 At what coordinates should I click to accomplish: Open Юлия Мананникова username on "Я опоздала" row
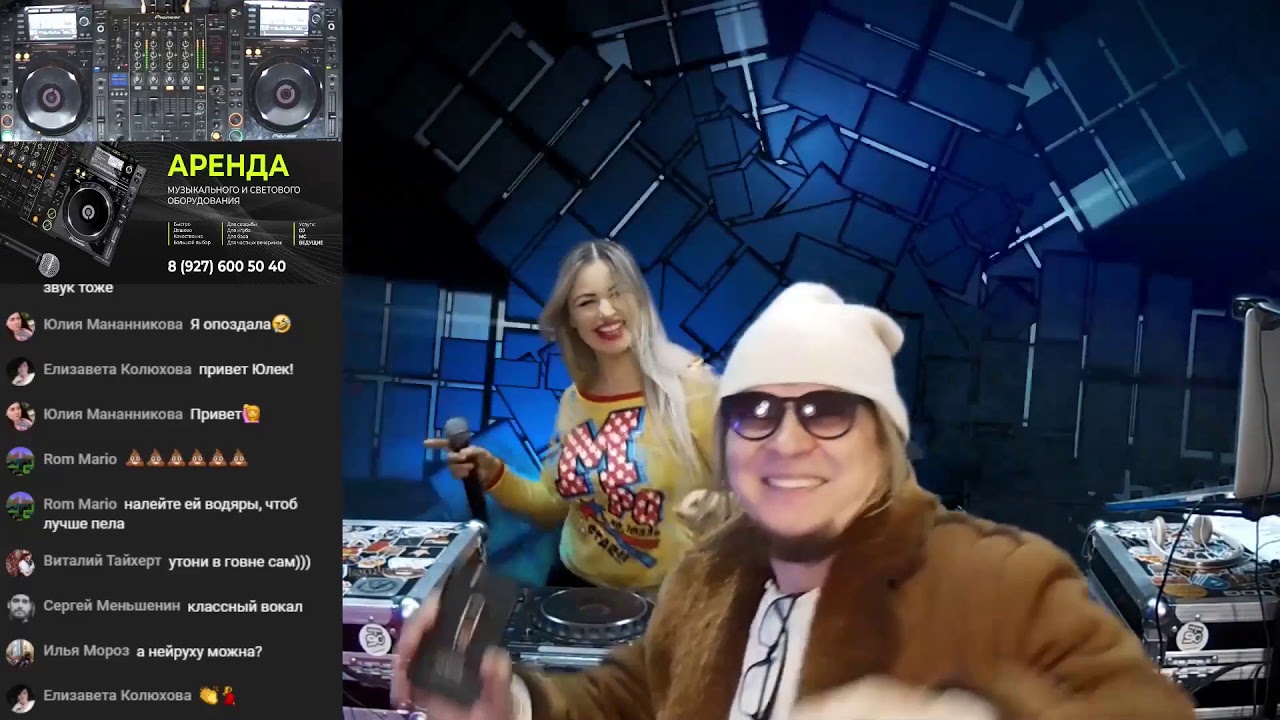pyautogui.click(x=113, y=324)
